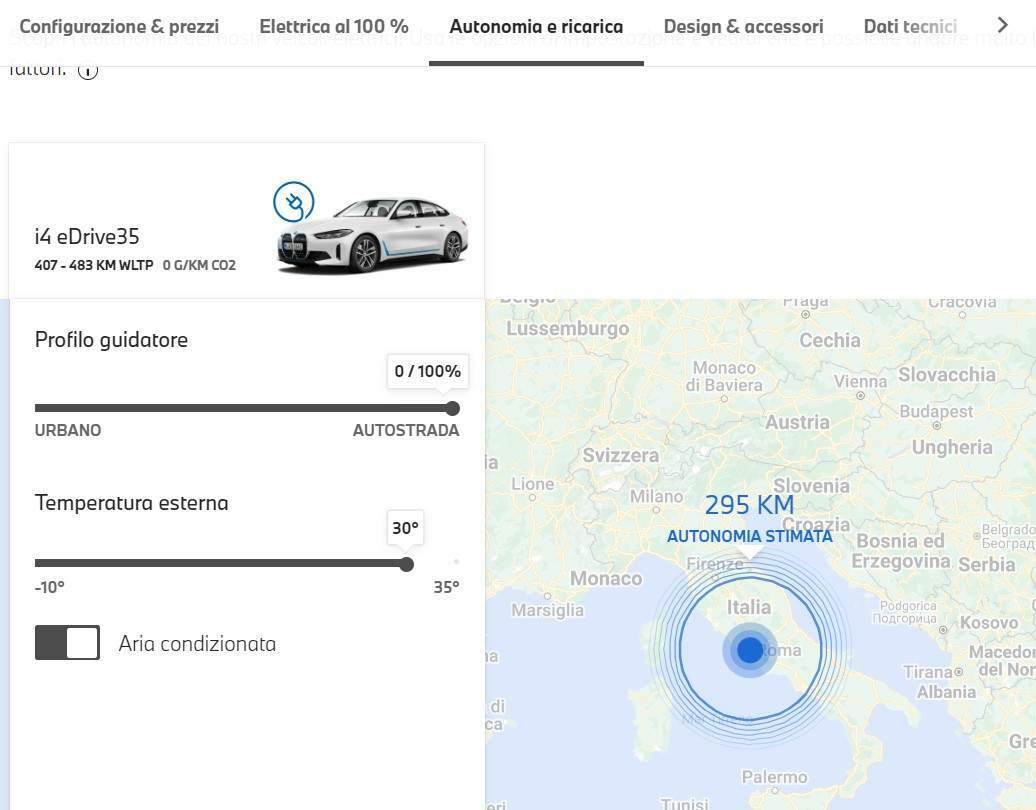1036x810 pixels.
Task: Open the Configurazione & prezzi tab
Action: (x=119, y=26)
